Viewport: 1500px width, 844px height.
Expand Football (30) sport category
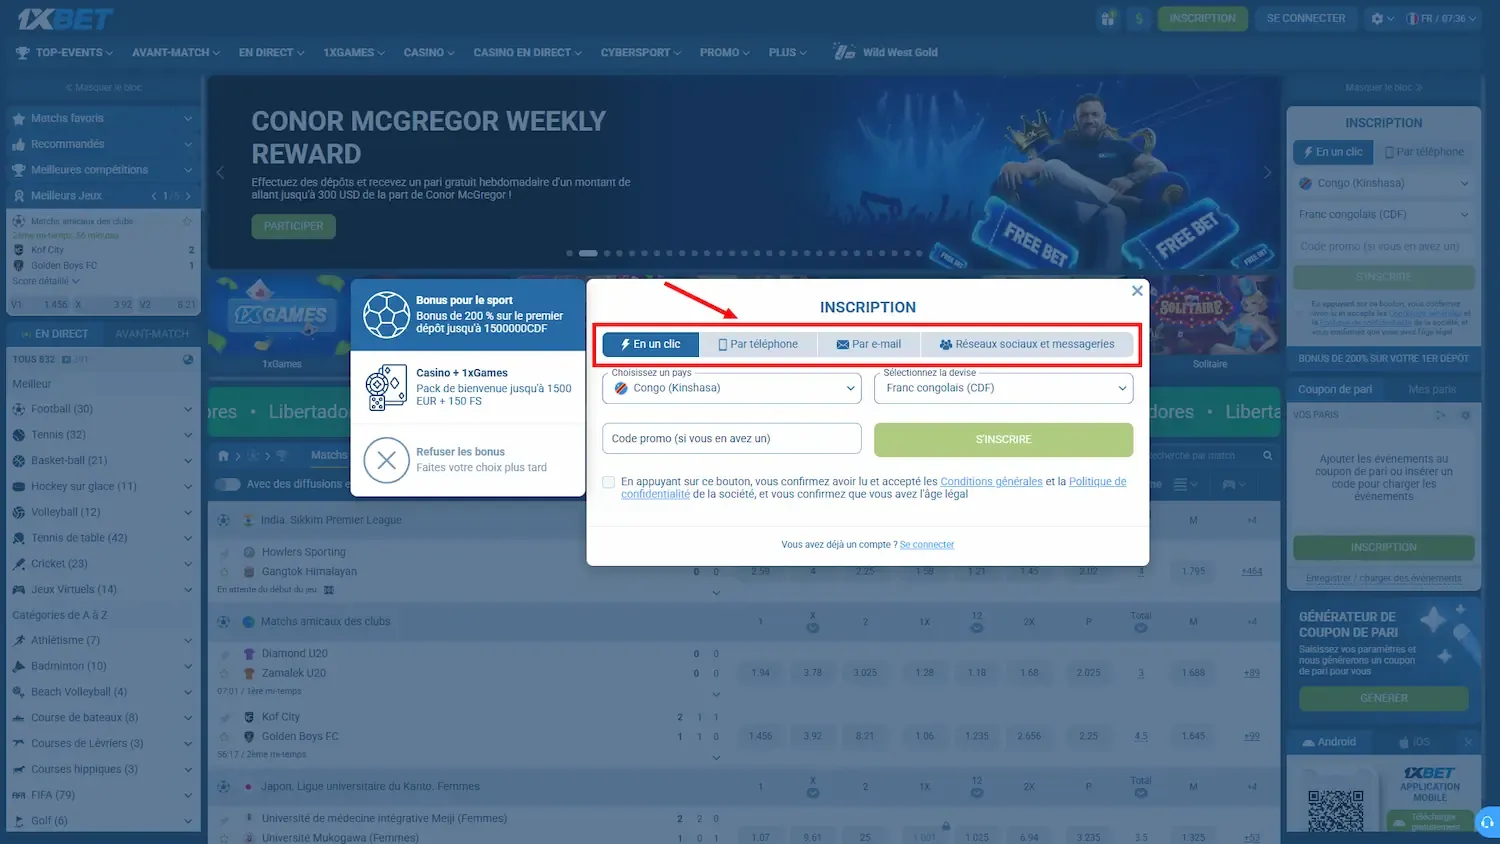(103, 409)
